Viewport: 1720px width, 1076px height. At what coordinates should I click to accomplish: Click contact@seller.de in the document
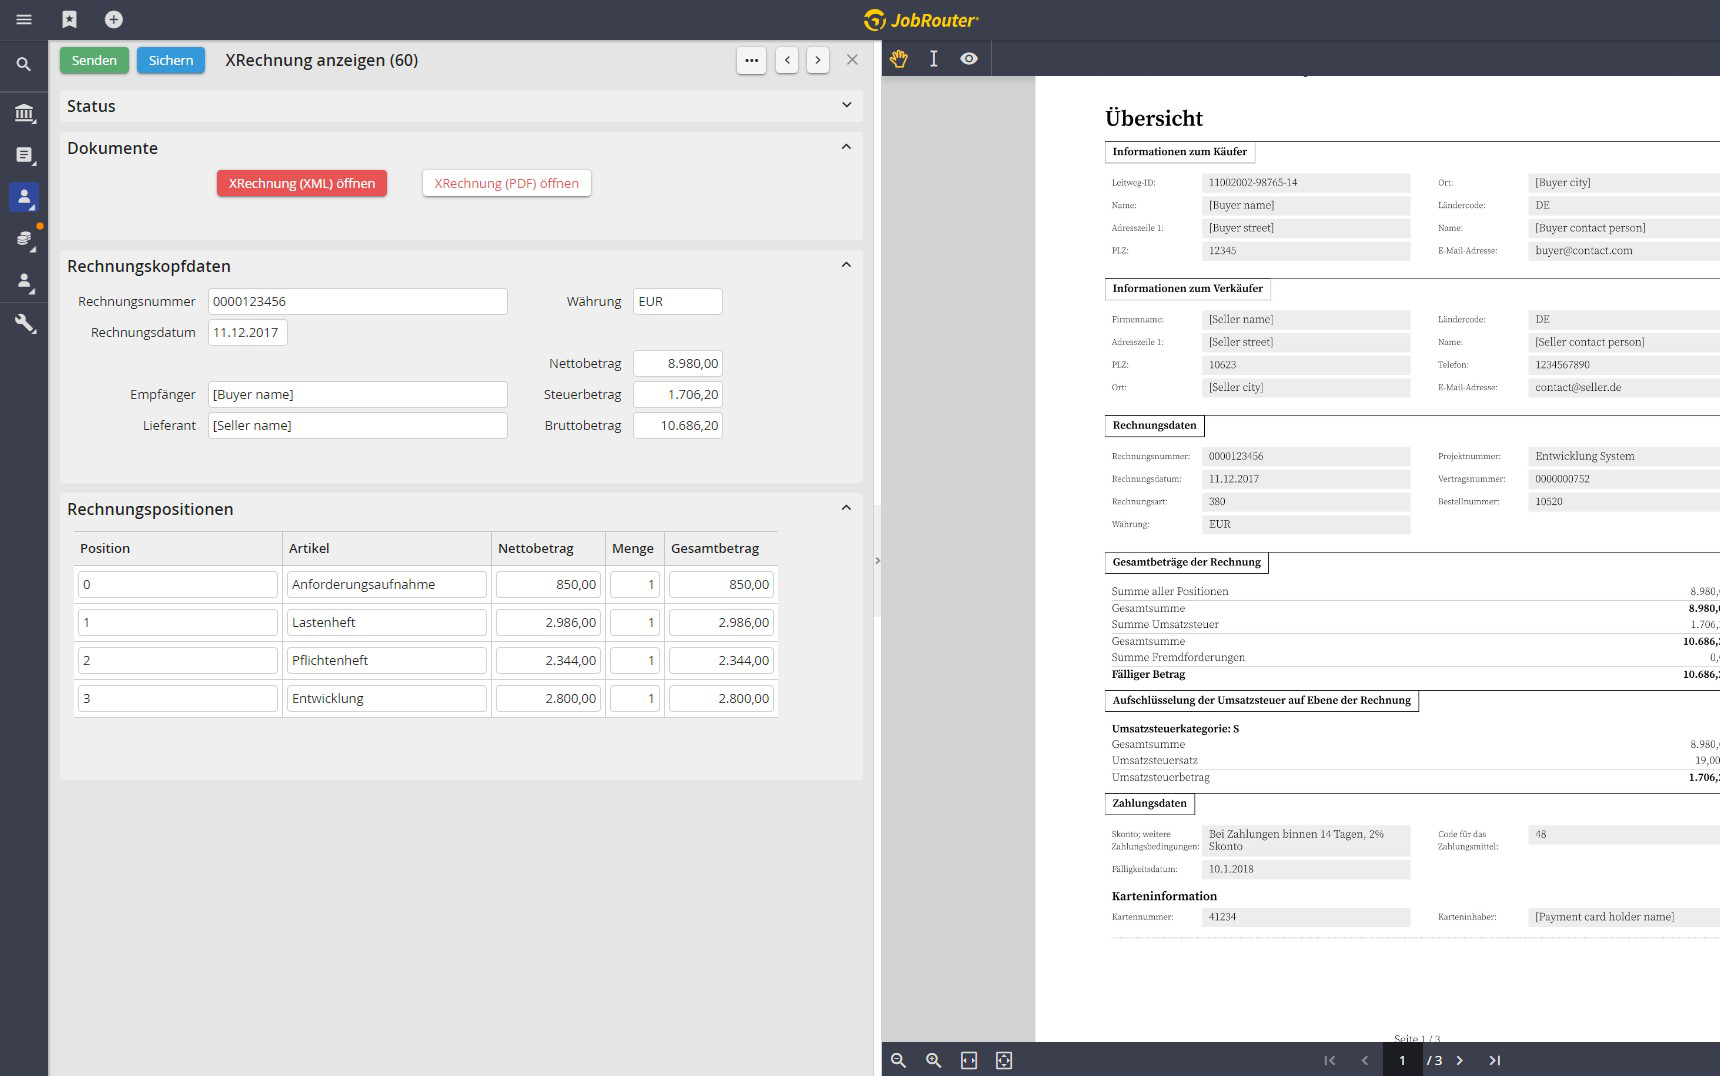coord(1578,387)
